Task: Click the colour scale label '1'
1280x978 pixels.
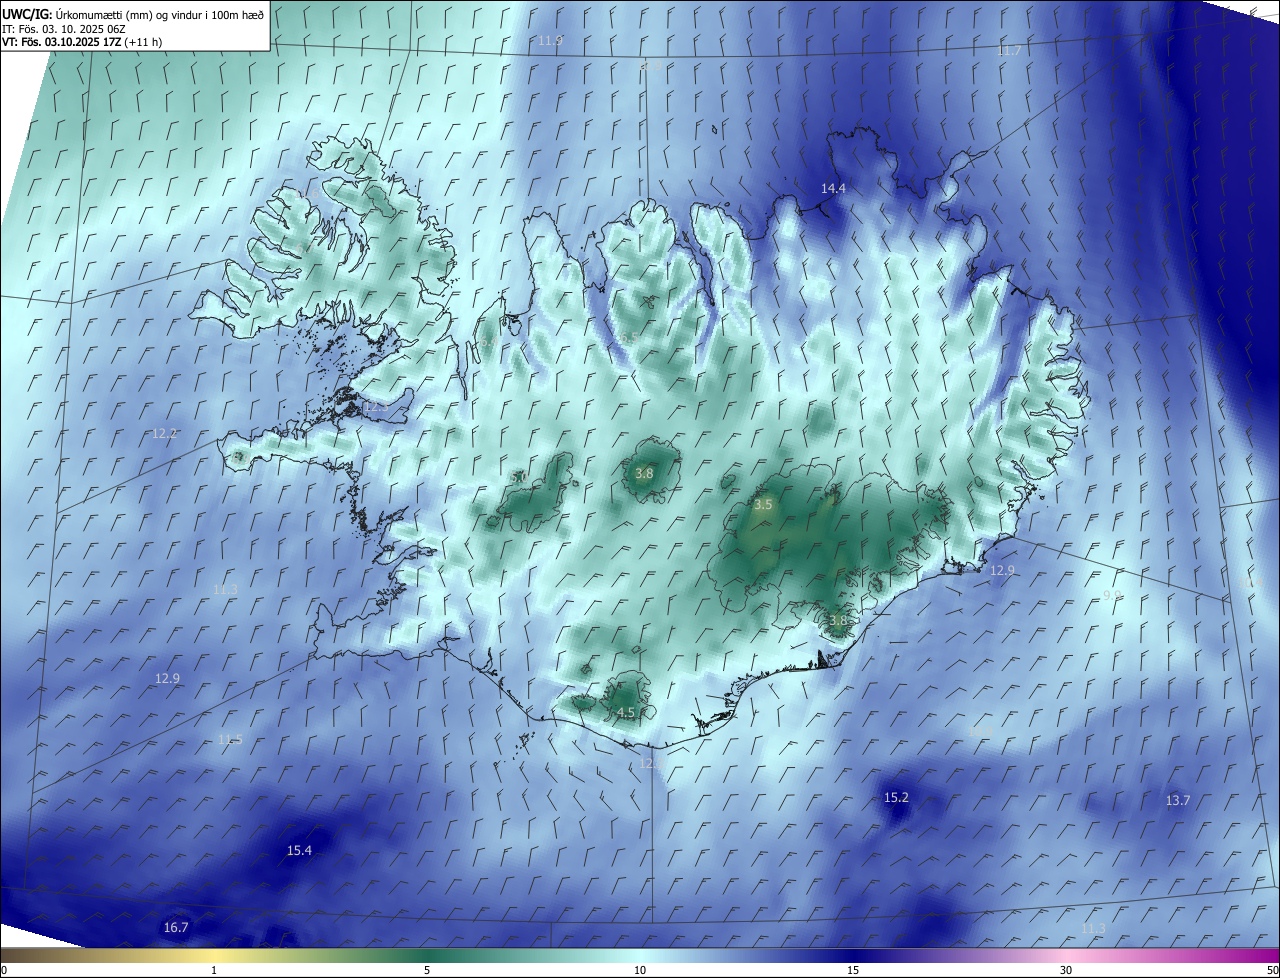Action: [x=214, y=971]
